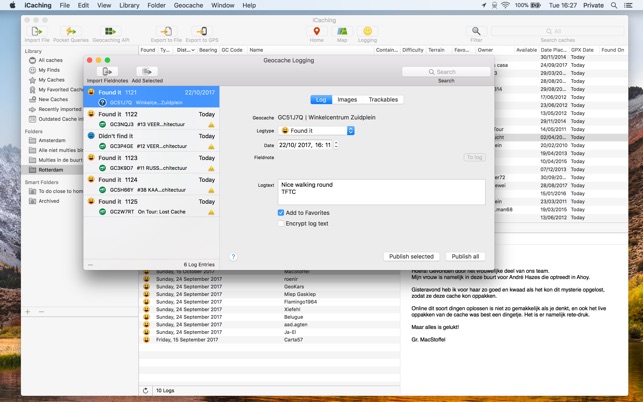Image resolution: width=643 pixels, height=402 pixels.
Task: Select the Didn't find it GC3P4GE entry
Action: pyautogui.click(x=151, y=141)
